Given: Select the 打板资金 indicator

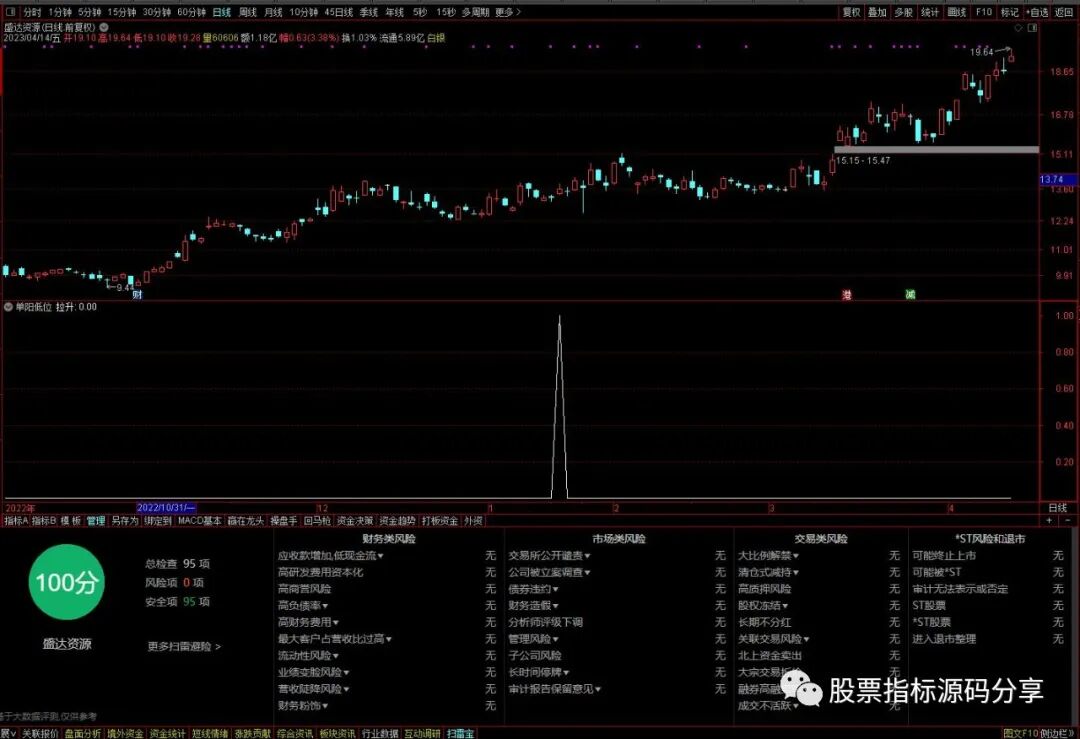Looking at the screenshot, I should tap(439, 521).
